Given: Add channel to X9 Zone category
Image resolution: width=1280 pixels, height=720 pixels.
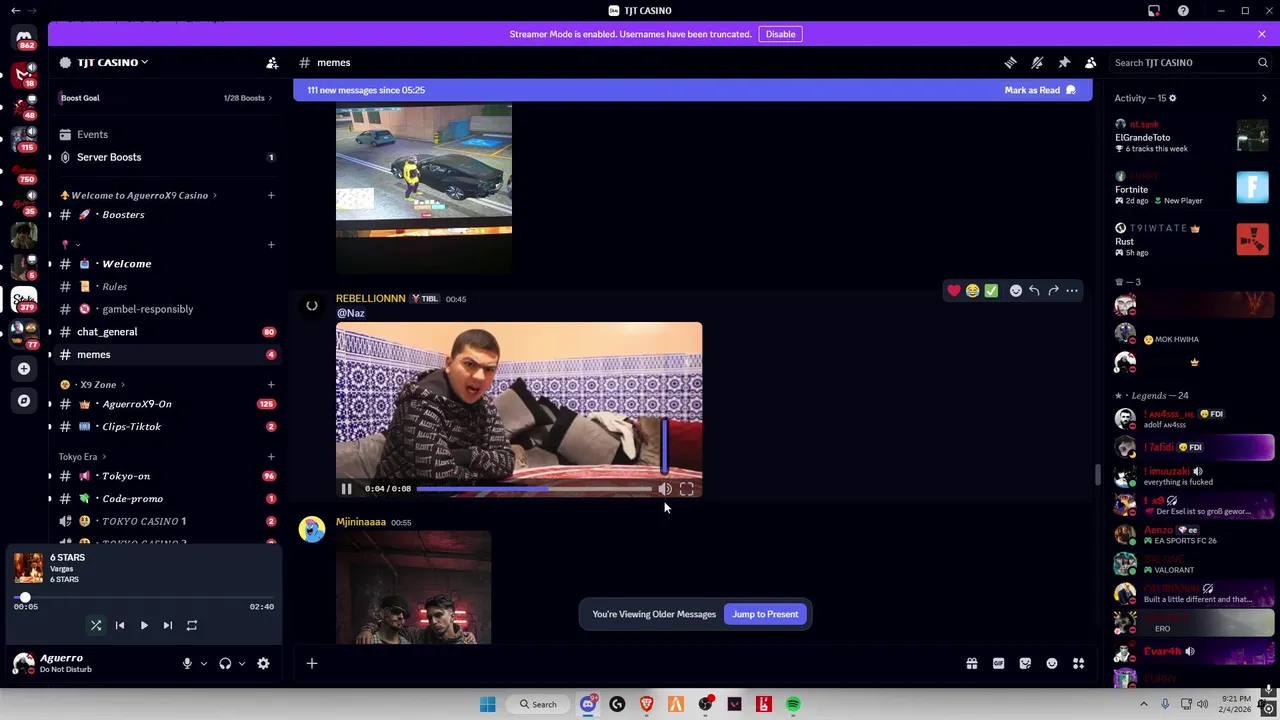Looking at the screenshot, I should pyautogui.click(x=270, y=385).
